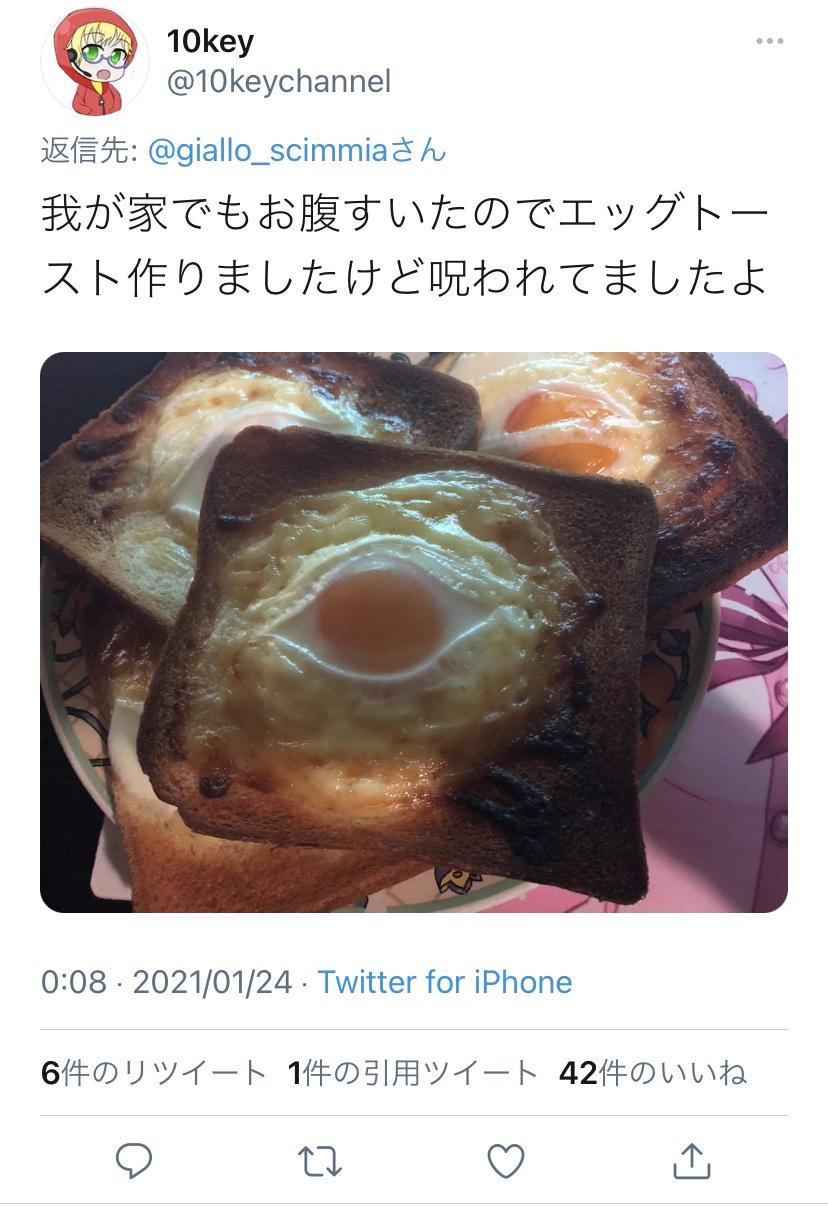Screen dimensions: 828x1208
Task: Tap the 0:08 timestamp
Action: pos(73,982)
